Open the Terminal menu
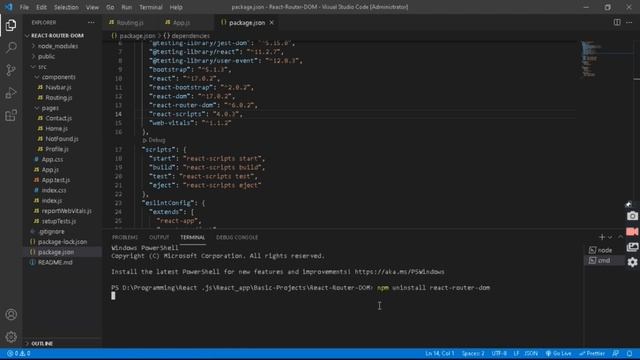This screenshot has width=640, height=360. click(151, 7)
